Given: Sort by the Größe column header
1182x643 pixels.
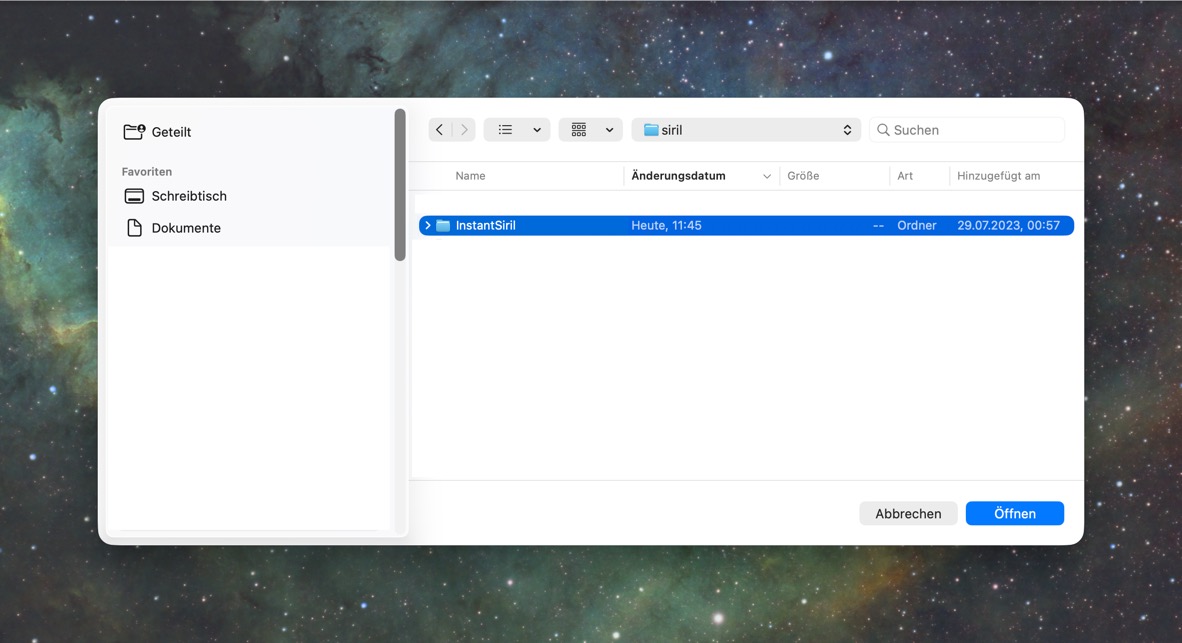Looking at the screenshot, I should tap(803, 176).
